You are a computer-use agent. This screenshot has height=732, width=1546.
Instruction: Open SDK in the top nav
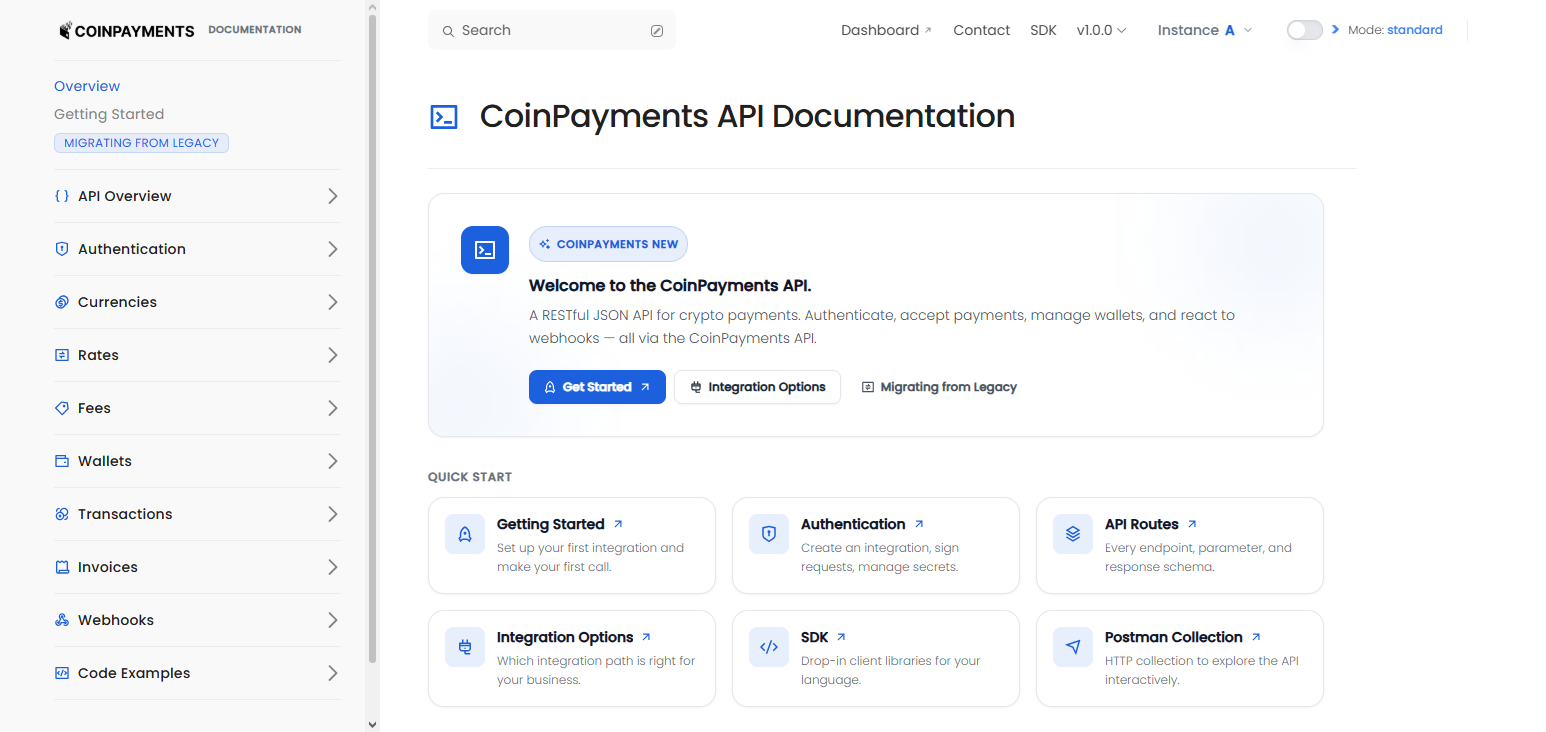tap(1043, 30)
